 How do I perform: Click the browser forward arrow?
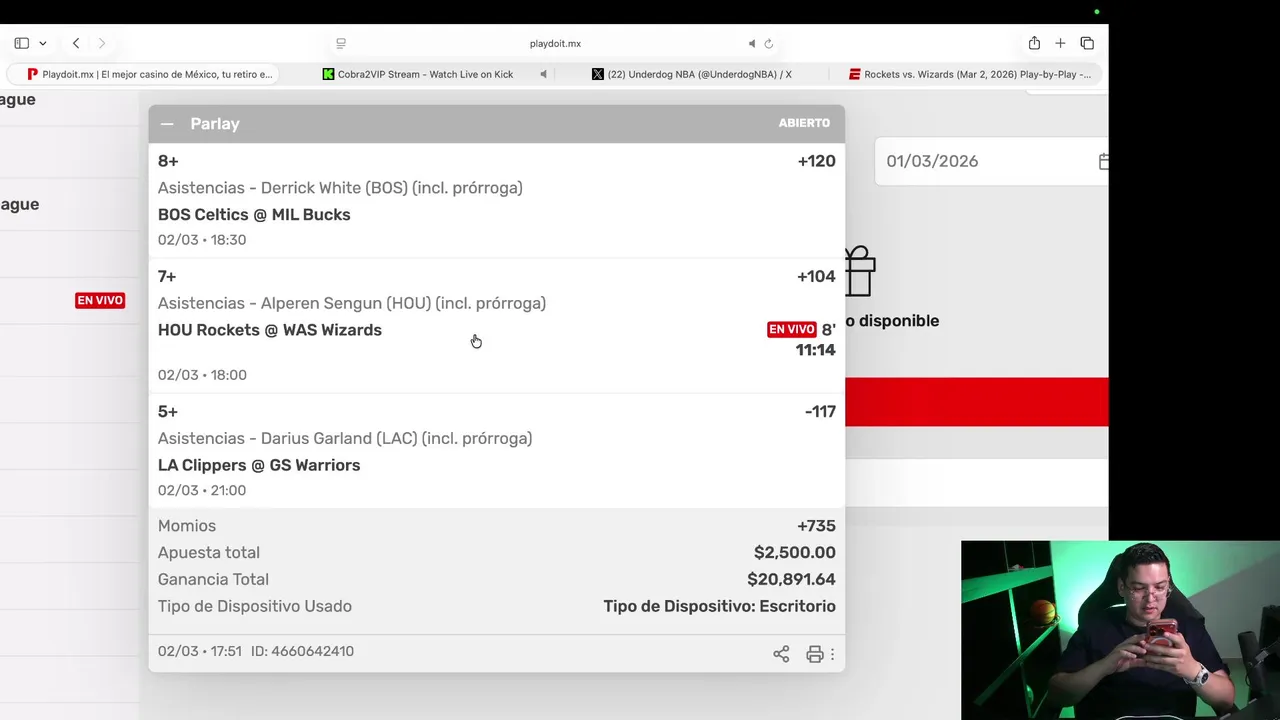point(101,43)
